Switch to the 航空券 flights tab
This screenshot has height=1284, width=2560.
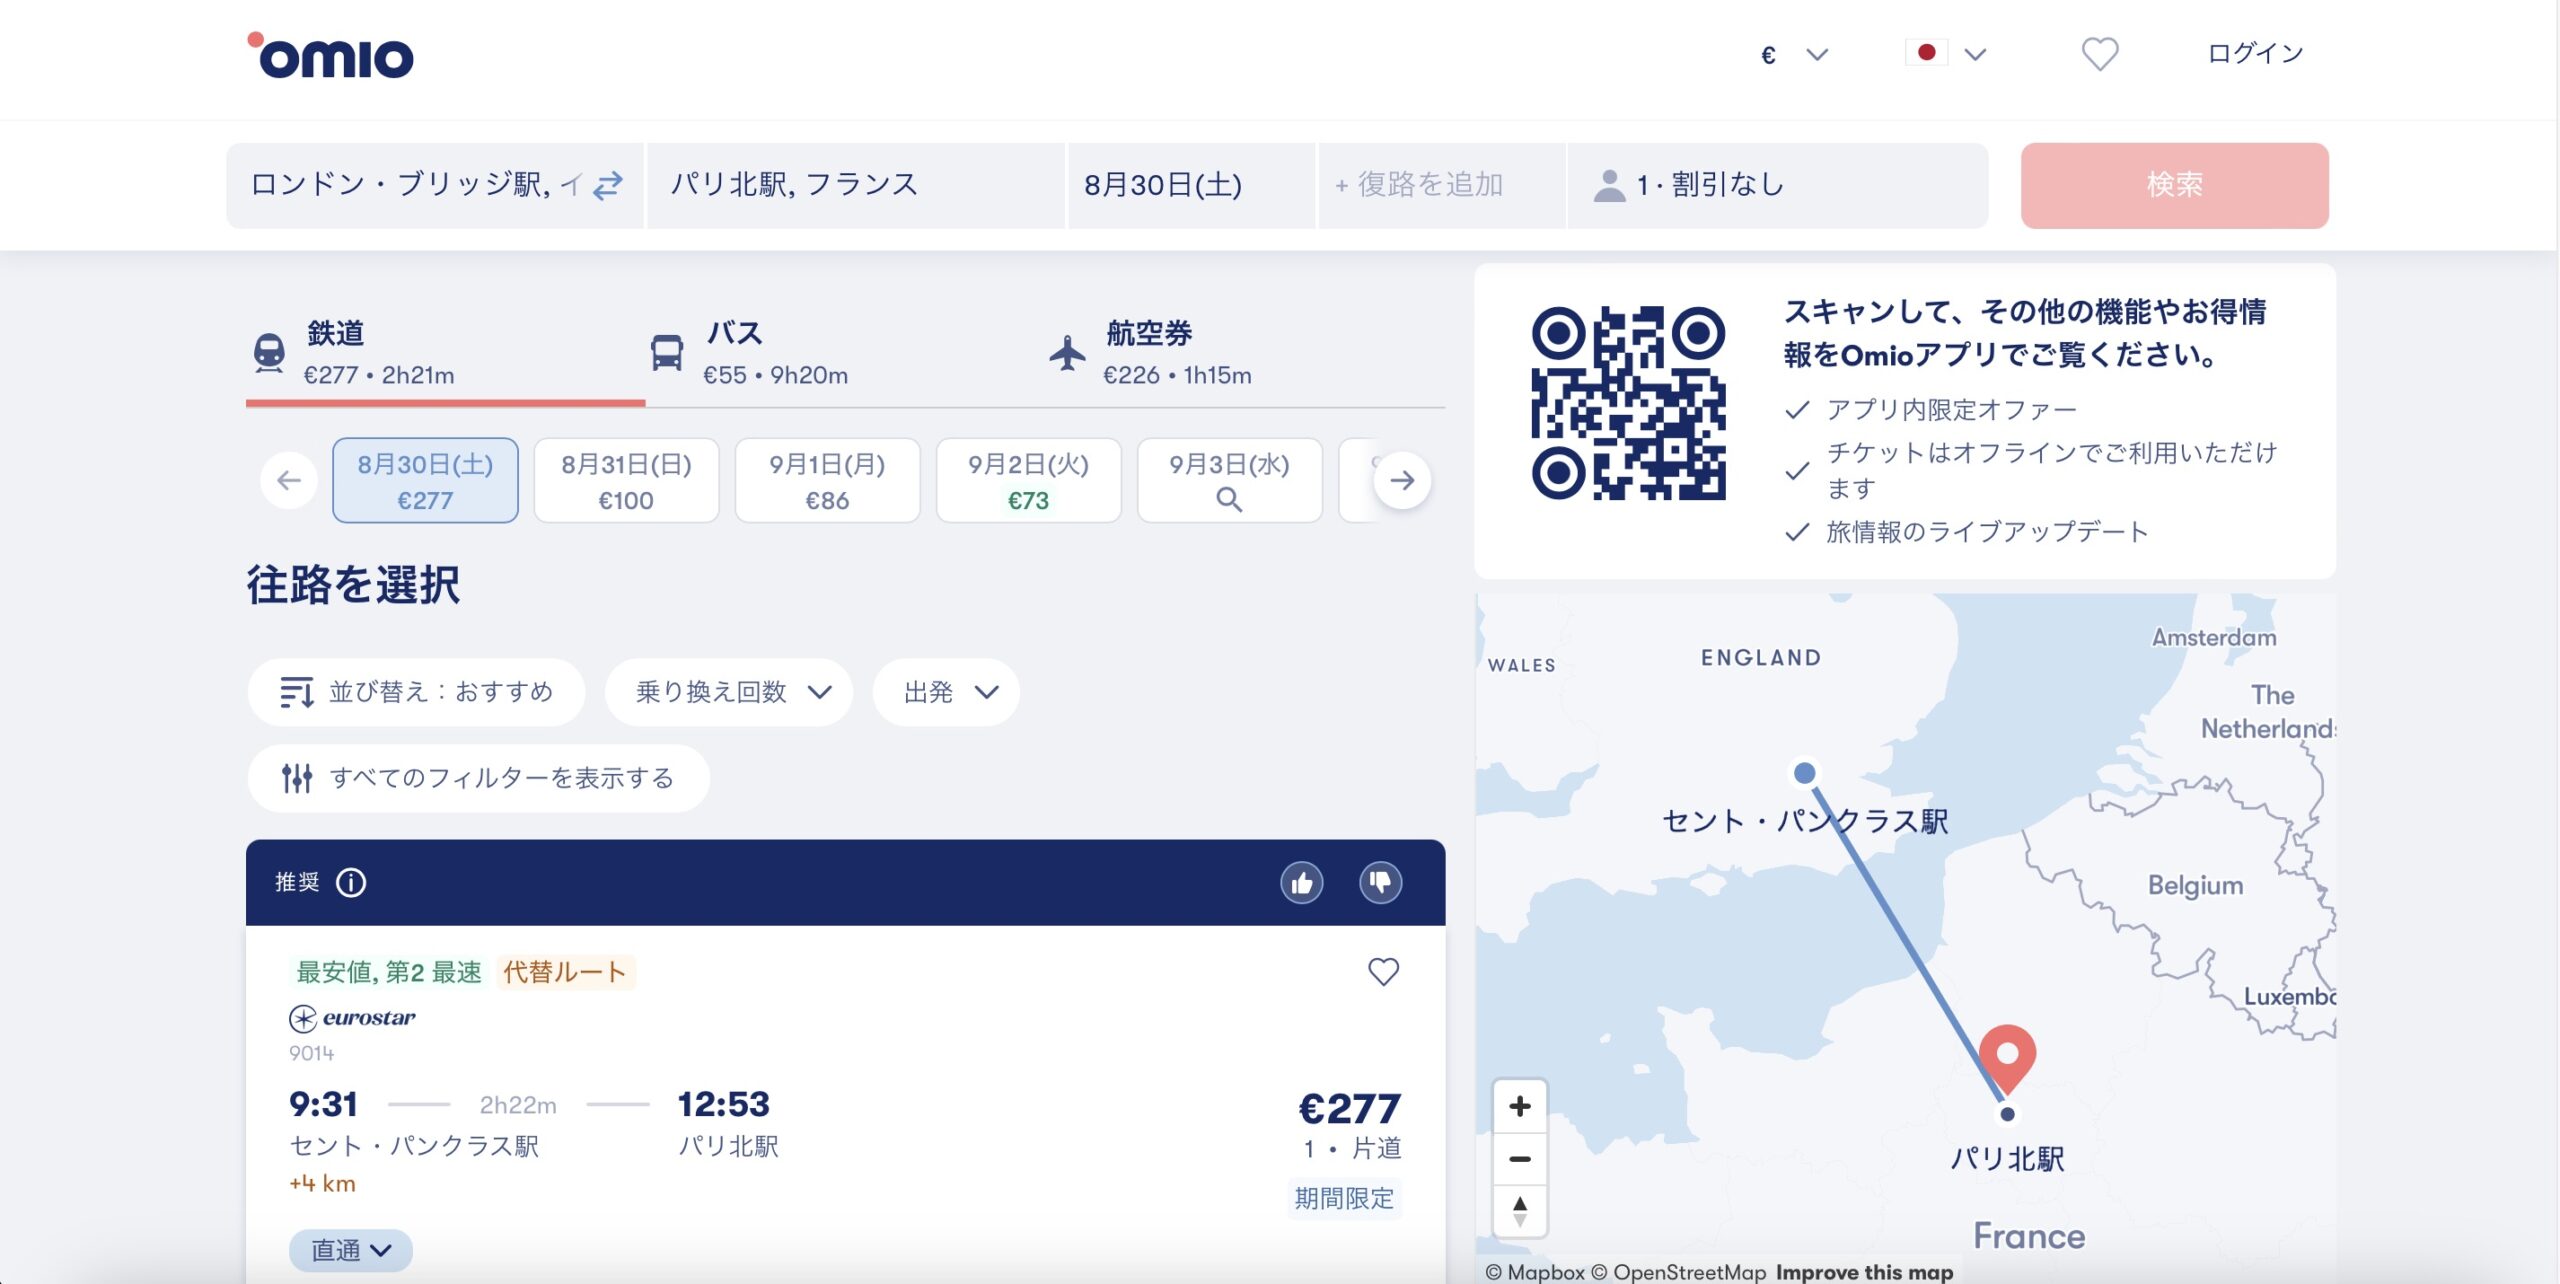tap(1245, 353)
